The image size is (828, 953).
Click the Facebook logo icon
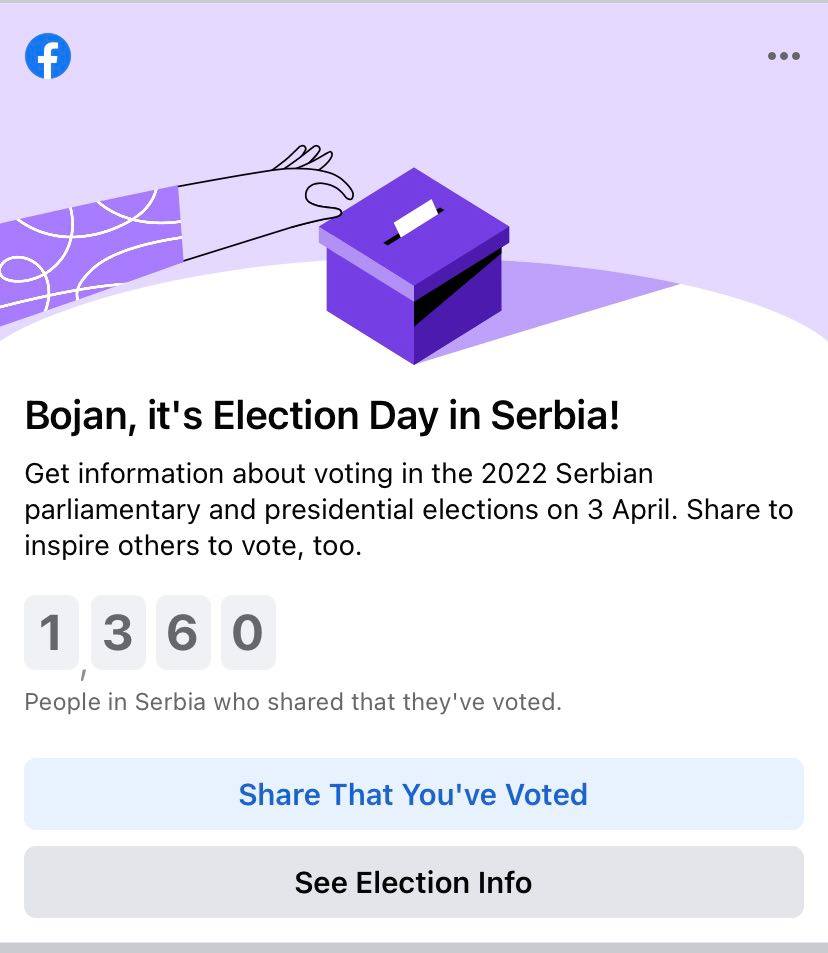(x=48, y=57)
